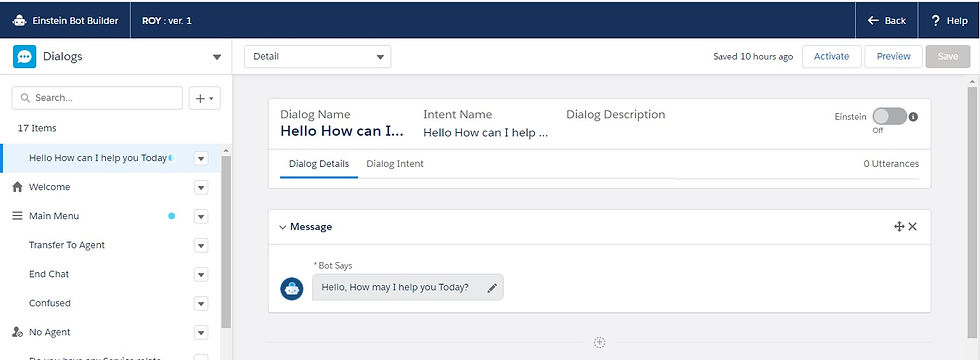
Task: Click the move handle on the Message block
Action: coord(899,227)
